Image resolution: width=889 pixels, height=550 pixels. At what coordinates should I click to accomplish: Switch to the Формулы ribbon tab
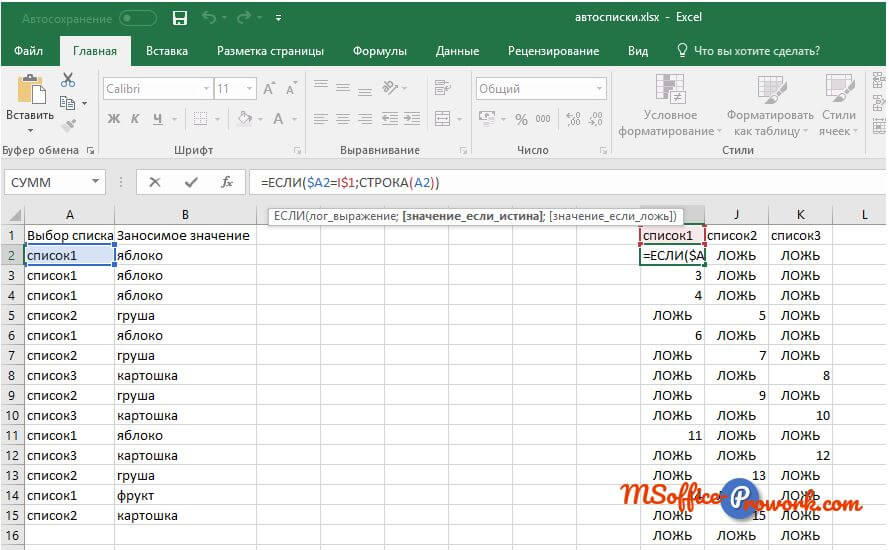tap(379, 50)
